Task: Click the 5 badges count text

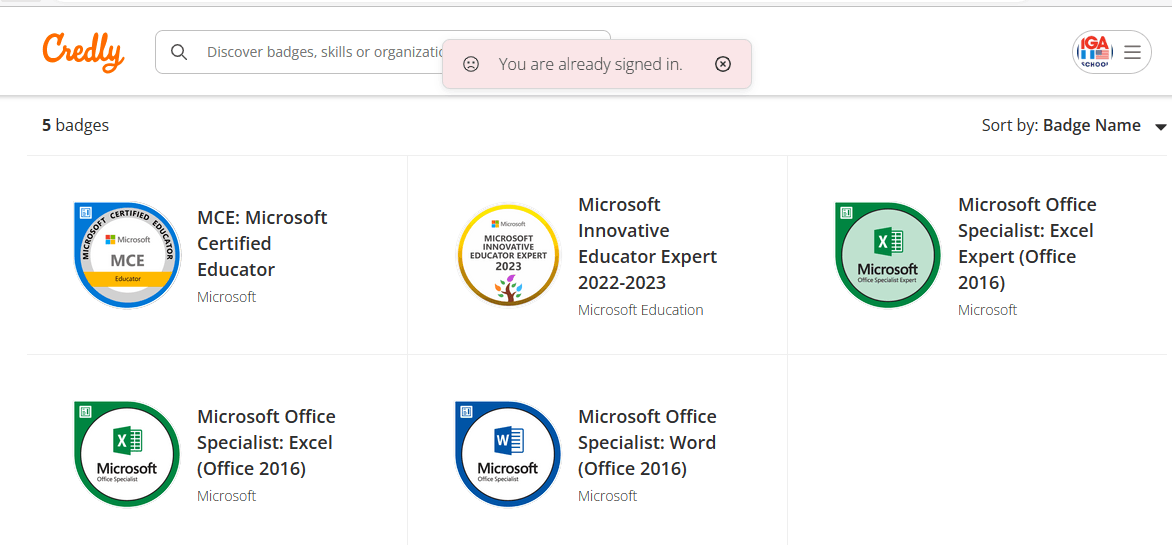Action: click(x=75, y=126)
